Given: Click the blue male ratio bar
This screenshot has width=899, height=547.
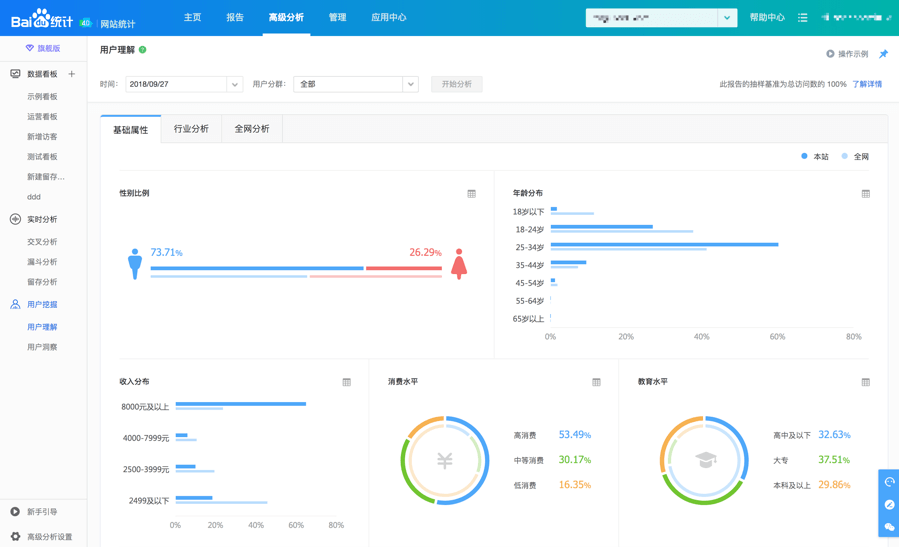Looking at the screenshot, I should [257, 268].
